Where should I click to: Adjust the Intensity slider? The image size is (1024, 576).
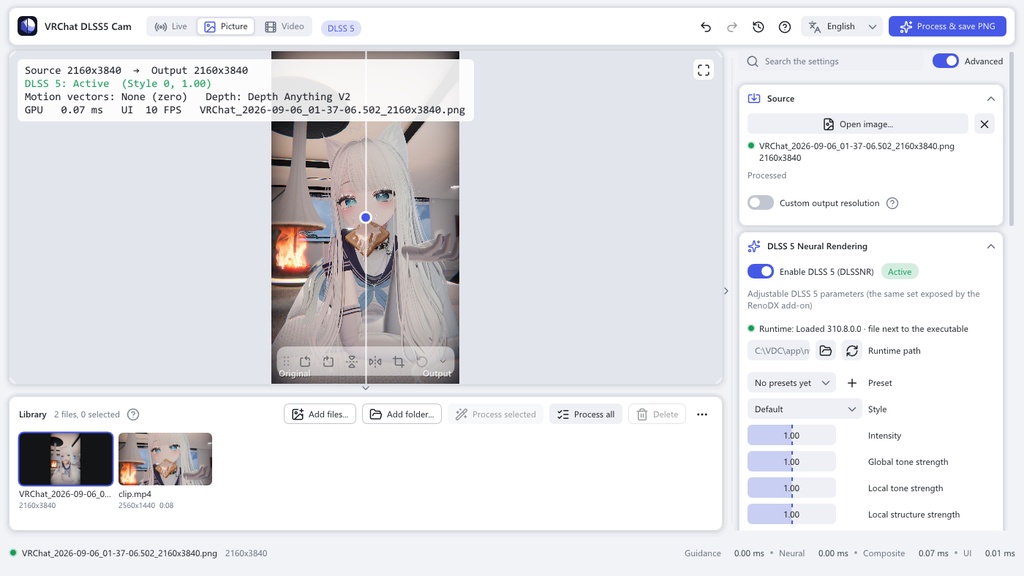[792, 436]
